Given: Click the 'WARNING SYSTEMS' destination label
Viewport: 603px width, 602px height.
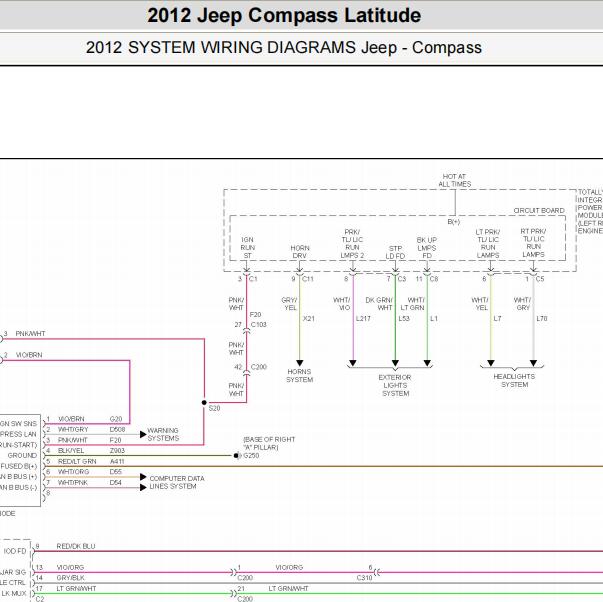Looking at the screenshot, I should pos(163,434).
